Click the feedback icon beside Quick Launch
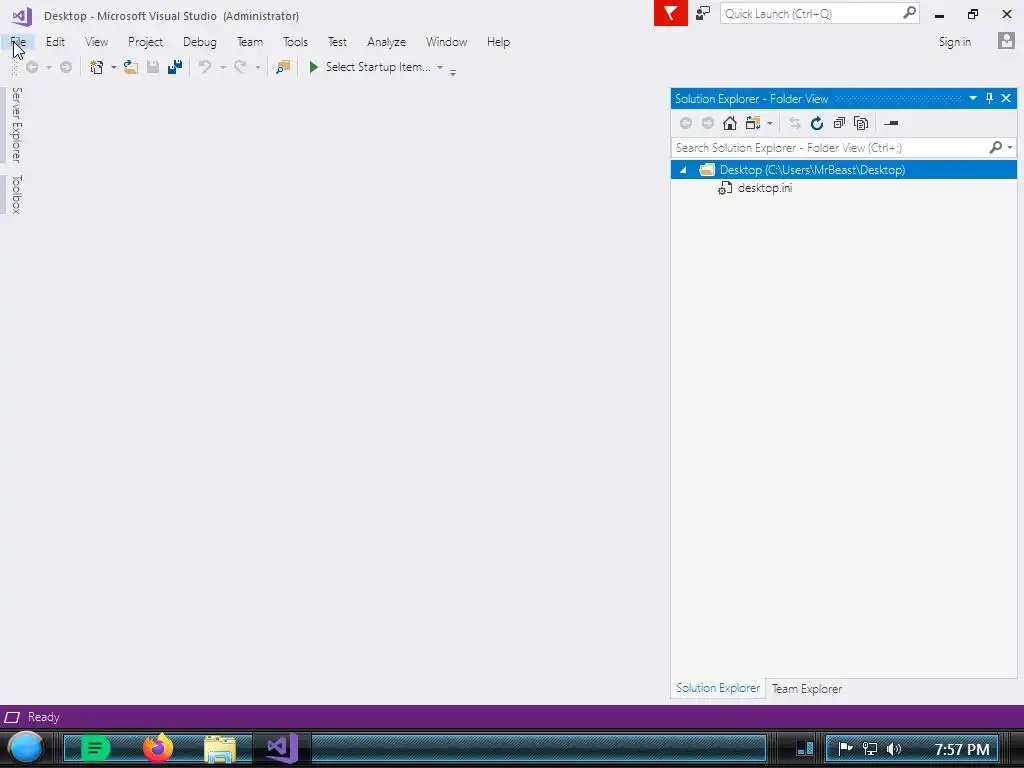The height and width of the screenshot is (768, 1024). (703, 13)
